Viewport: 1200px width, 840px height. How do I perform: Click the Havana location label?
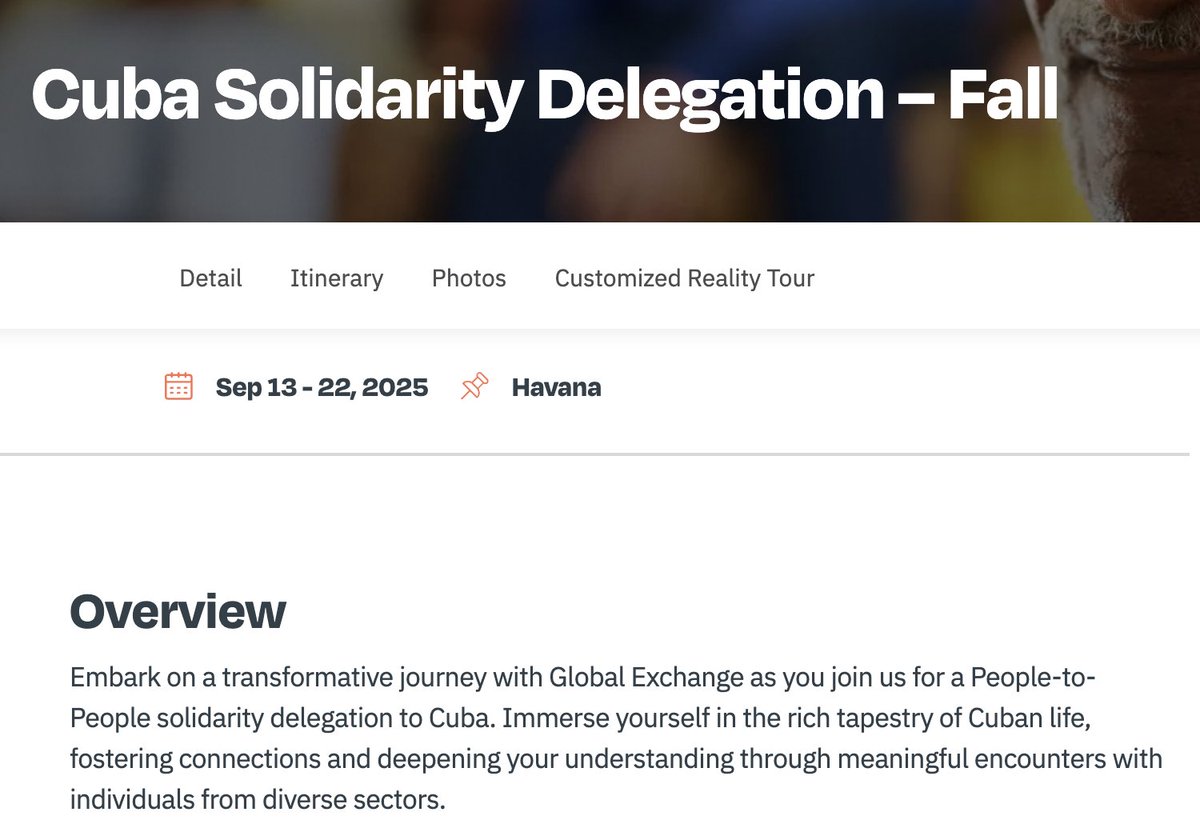pyautogui.click(x=556, y=387)
